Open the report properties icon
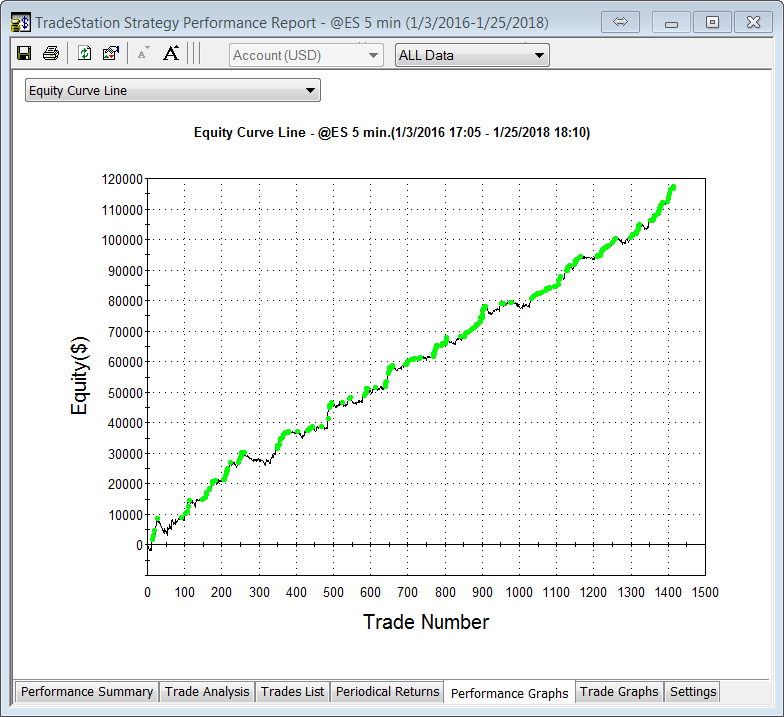This screenshot has width=784, height=717. tap(110, 54)
